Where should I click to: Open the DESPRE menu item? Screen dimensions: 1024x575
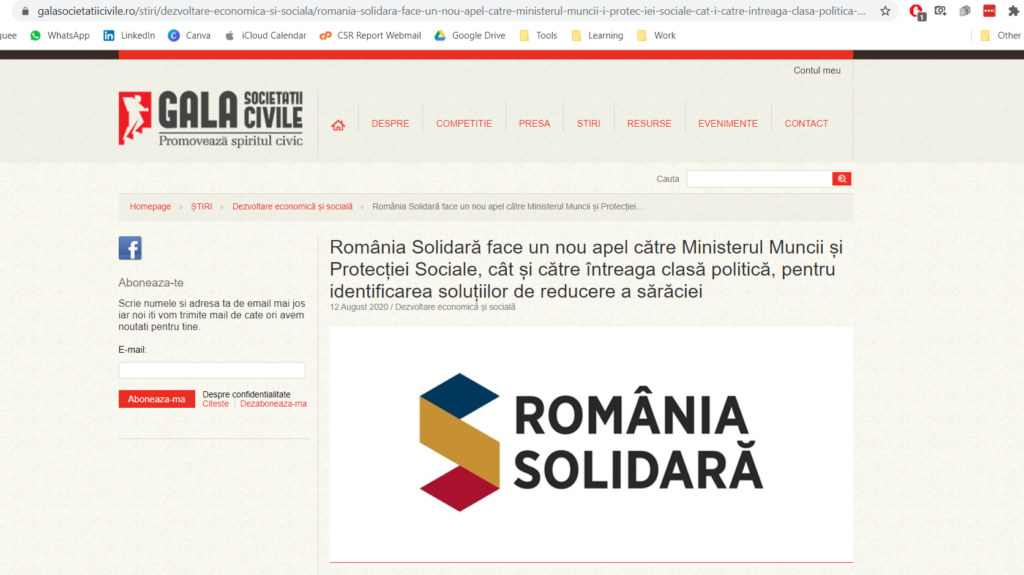[390, 123]
